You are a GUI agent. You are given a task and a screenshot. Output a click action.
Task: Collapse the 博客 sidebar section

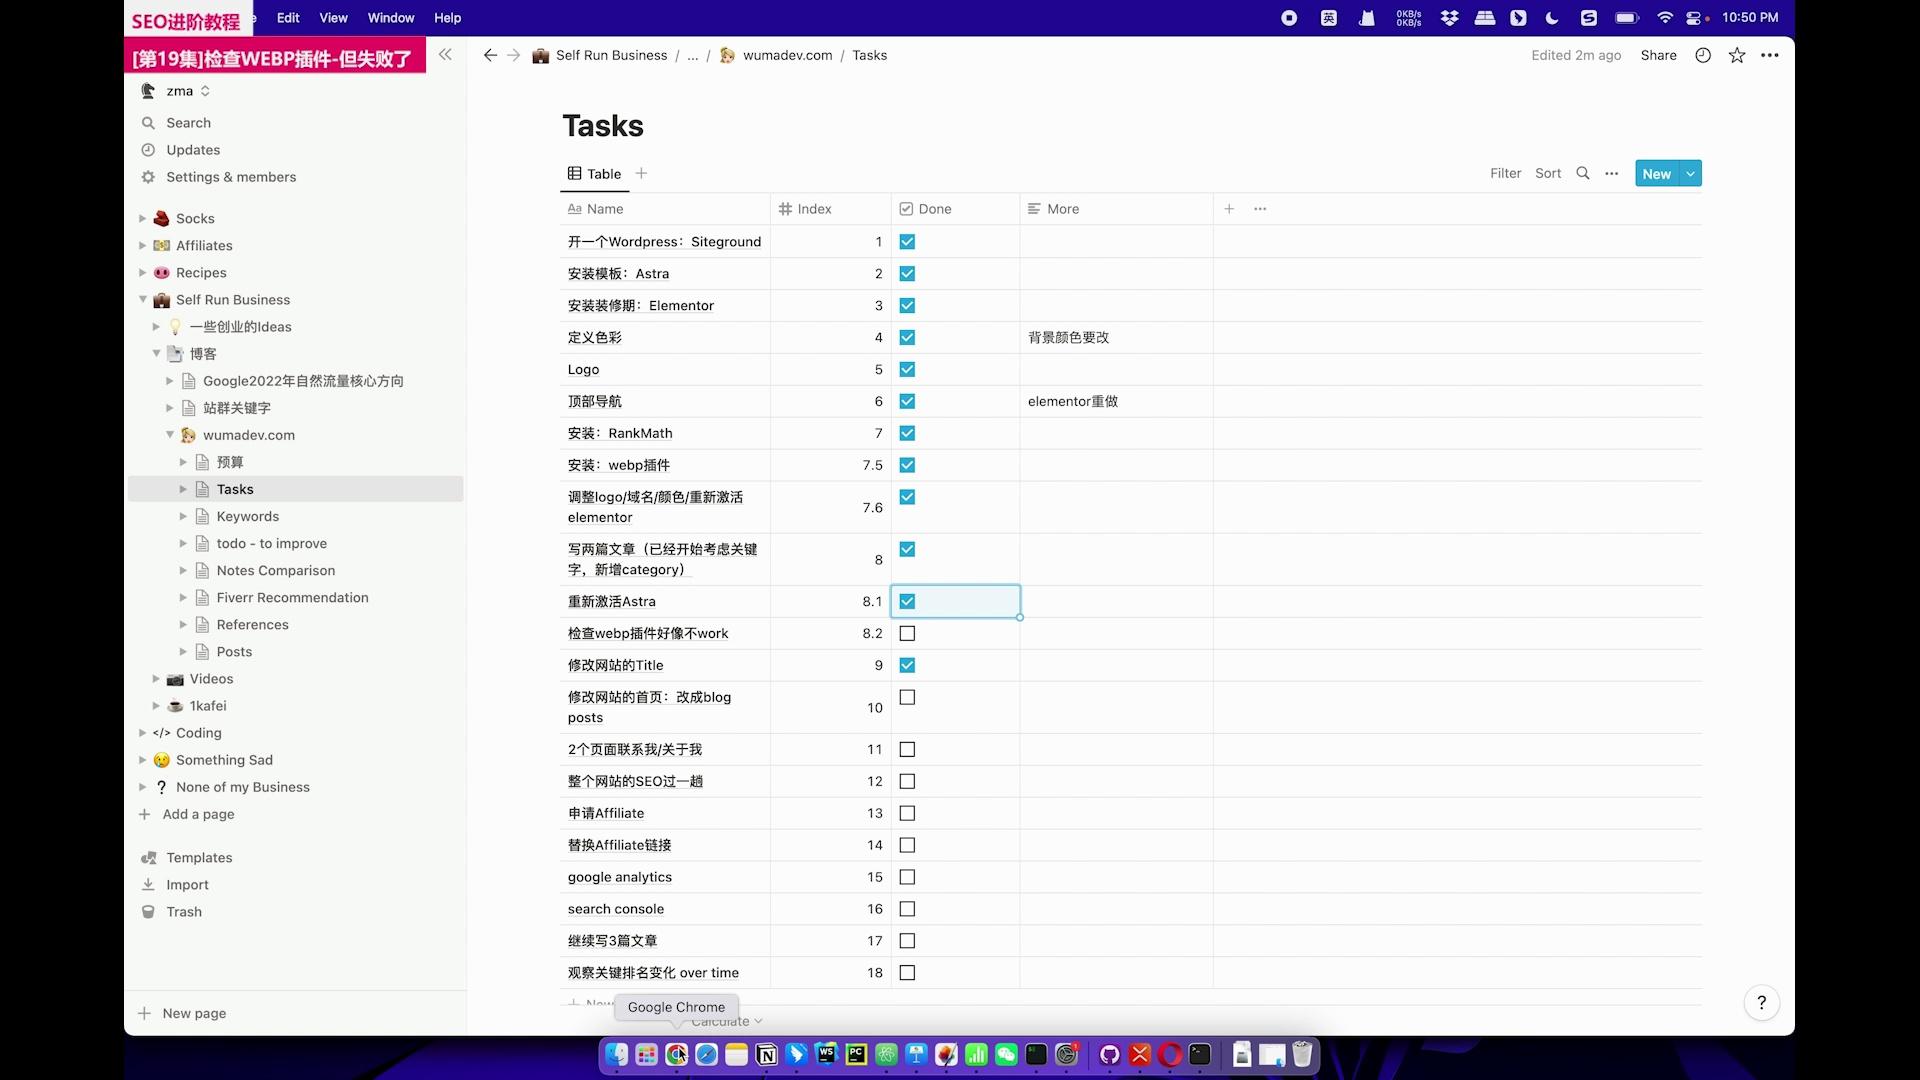156,353
